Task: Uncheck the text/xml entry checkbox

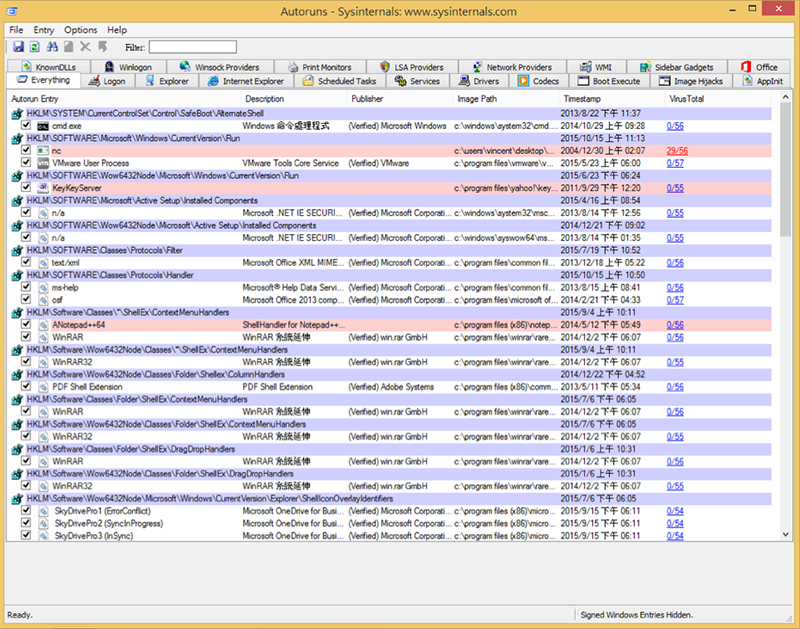Action: [26, 262]
